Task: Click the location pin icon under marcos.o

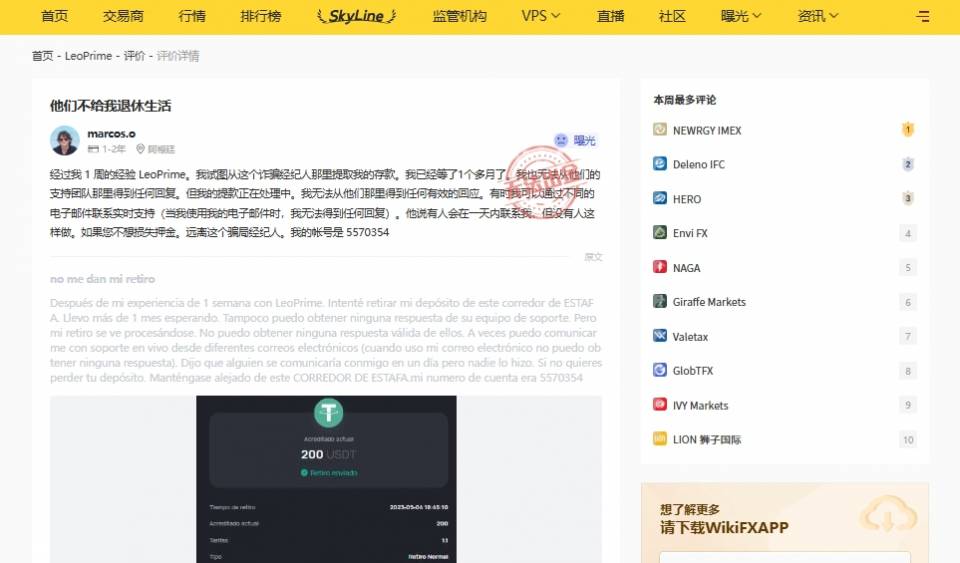Action: [140, 149]
